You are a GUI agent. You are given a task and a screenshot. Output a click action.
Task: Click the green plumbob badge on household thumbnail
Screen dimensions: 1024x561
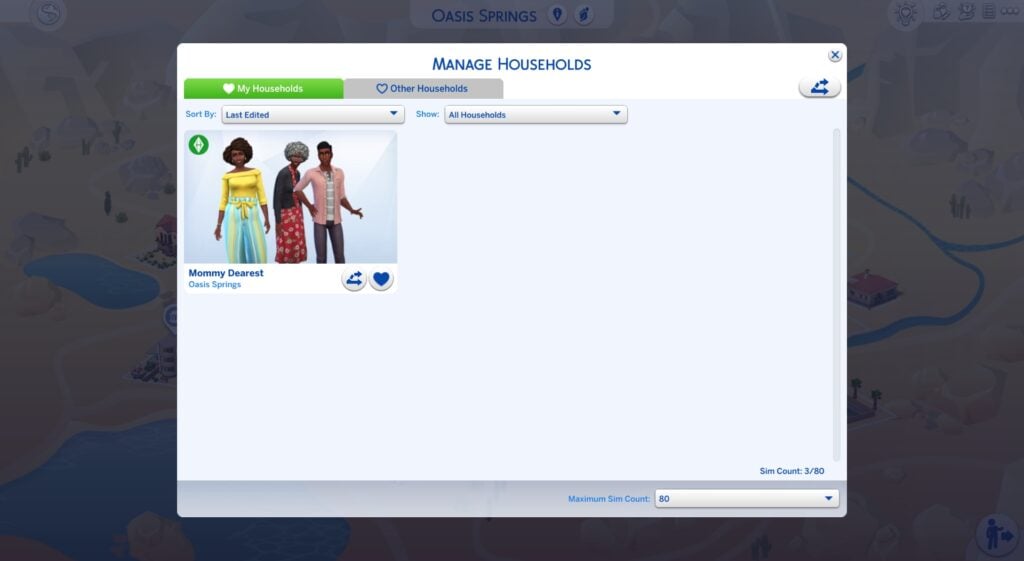pyautogui.click(x=199, y=145)
